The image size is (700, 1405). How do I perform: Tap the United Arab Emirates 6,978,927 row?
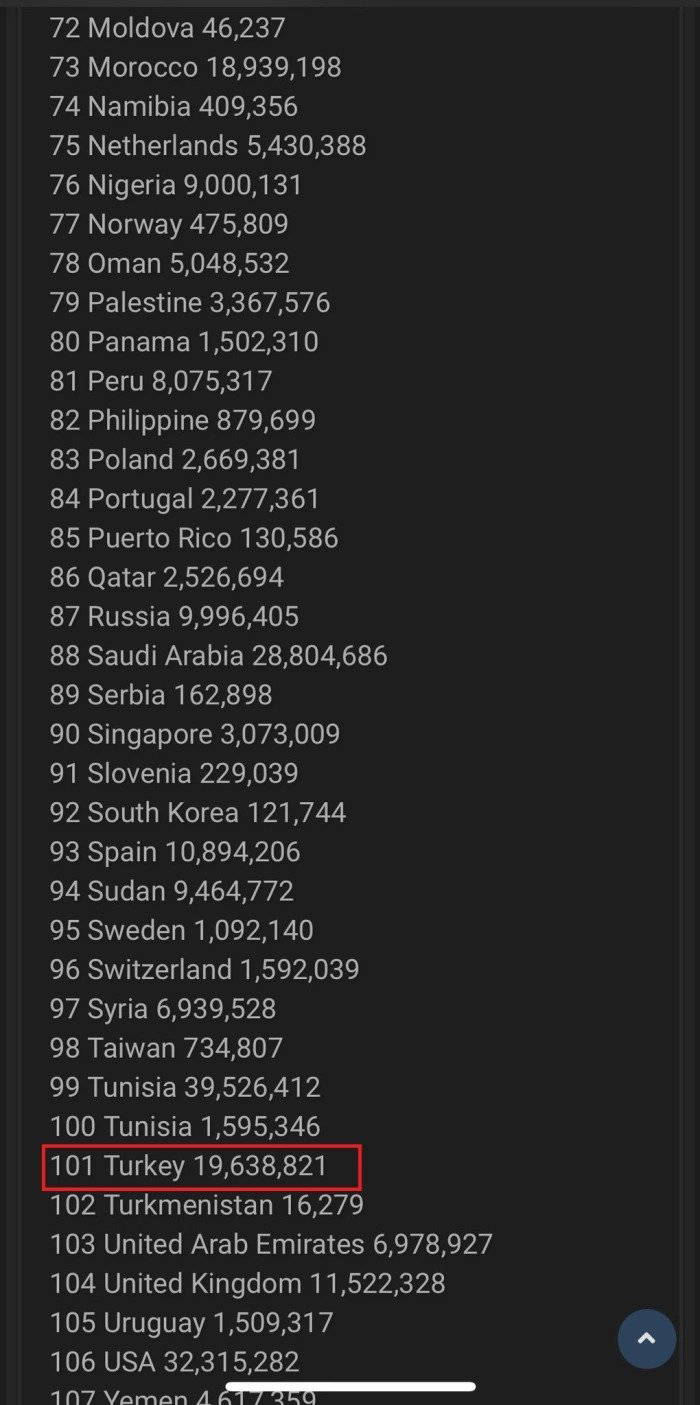pyautogui.click(x=271, y=1244)
